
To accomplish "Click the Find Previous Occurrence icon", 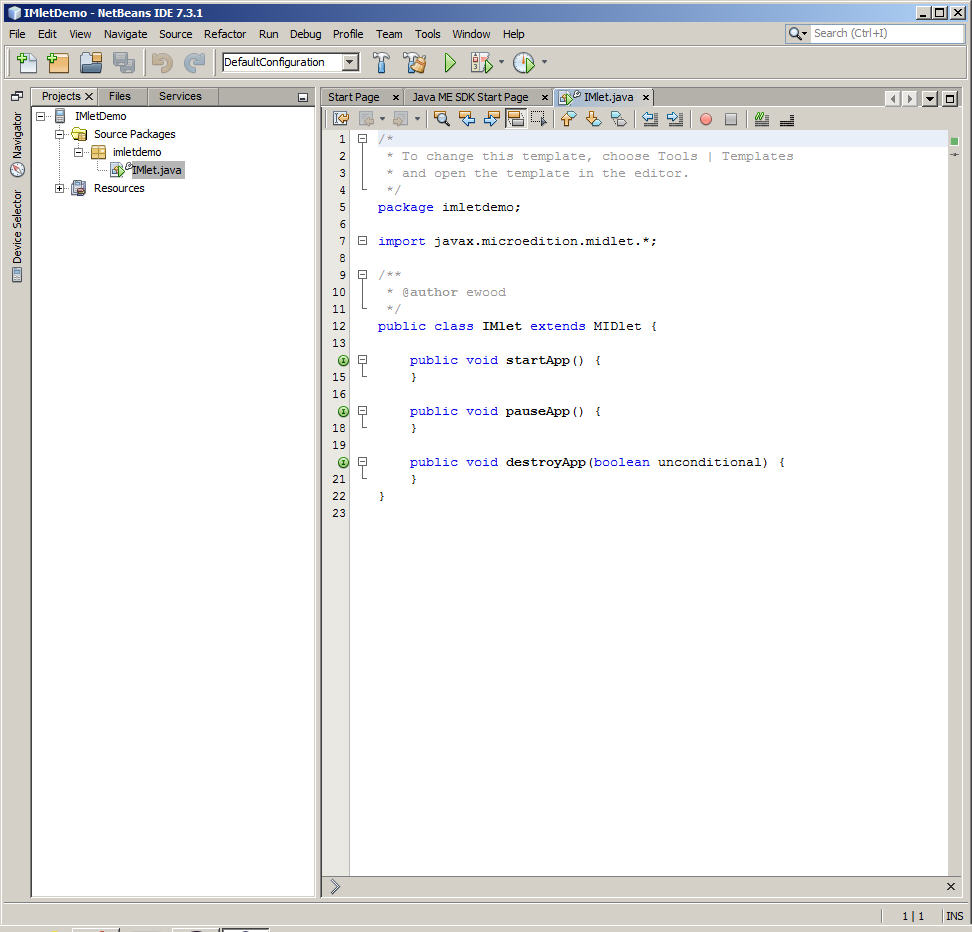I will 467,118.
